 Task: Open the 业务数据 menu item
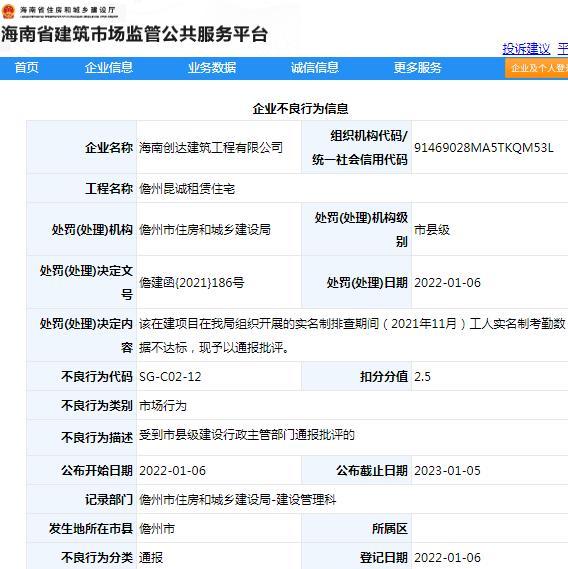click(x=212, y=68)
